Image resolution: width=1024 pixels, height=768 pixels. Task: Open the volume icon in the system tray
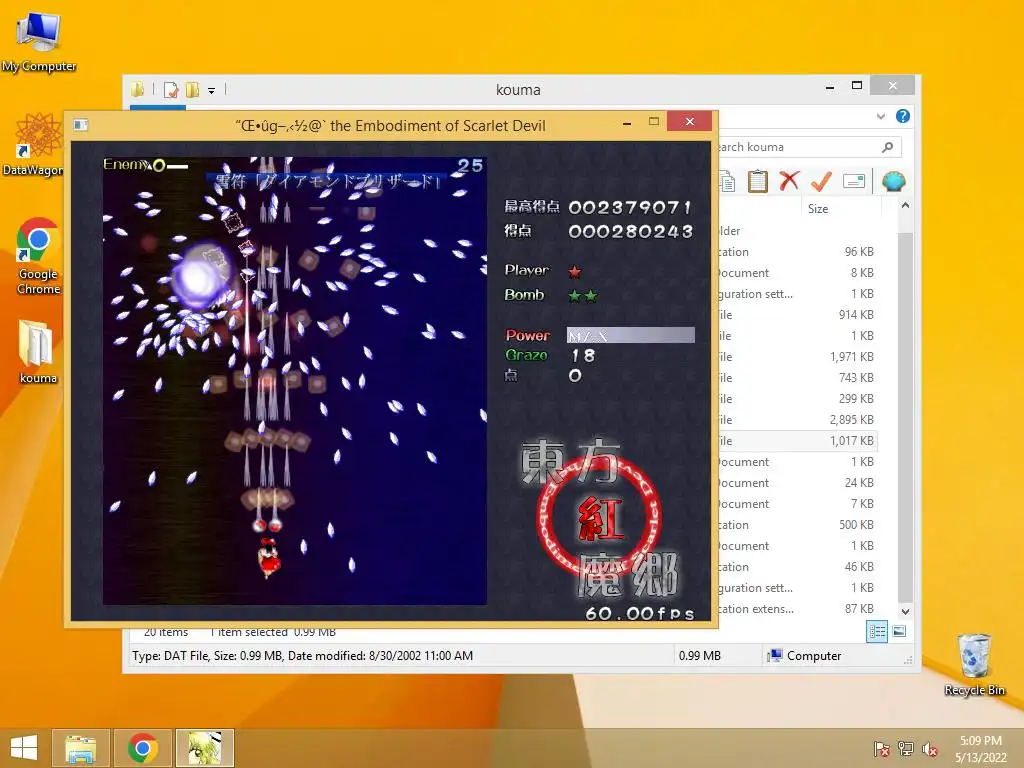(930, 748)
